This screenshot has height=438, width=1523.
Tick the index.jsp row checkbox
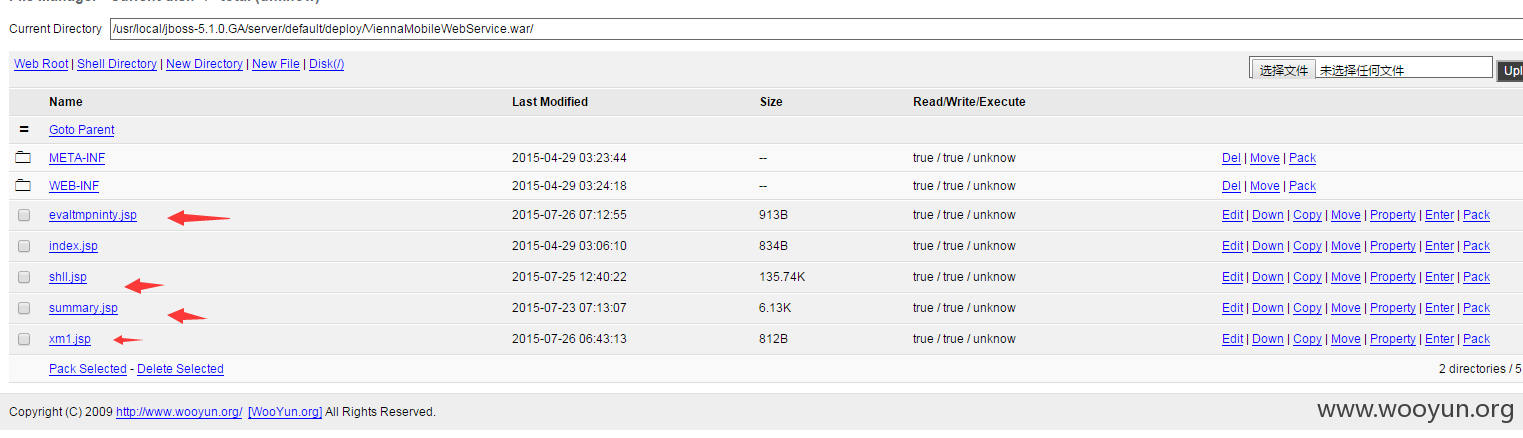(x=24, y=246)
